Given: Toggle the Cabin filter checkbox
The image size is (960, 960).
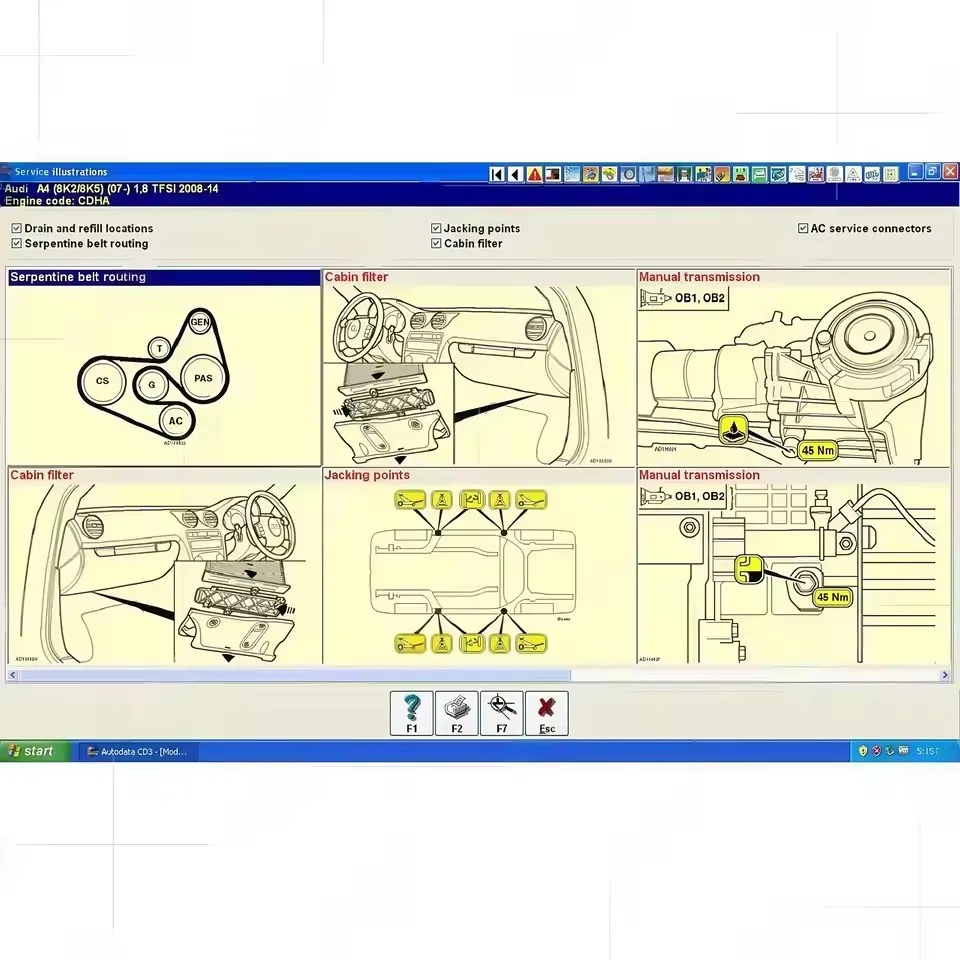Looking at the screenshot, I should pyautogui.click(x=436, y=244).
